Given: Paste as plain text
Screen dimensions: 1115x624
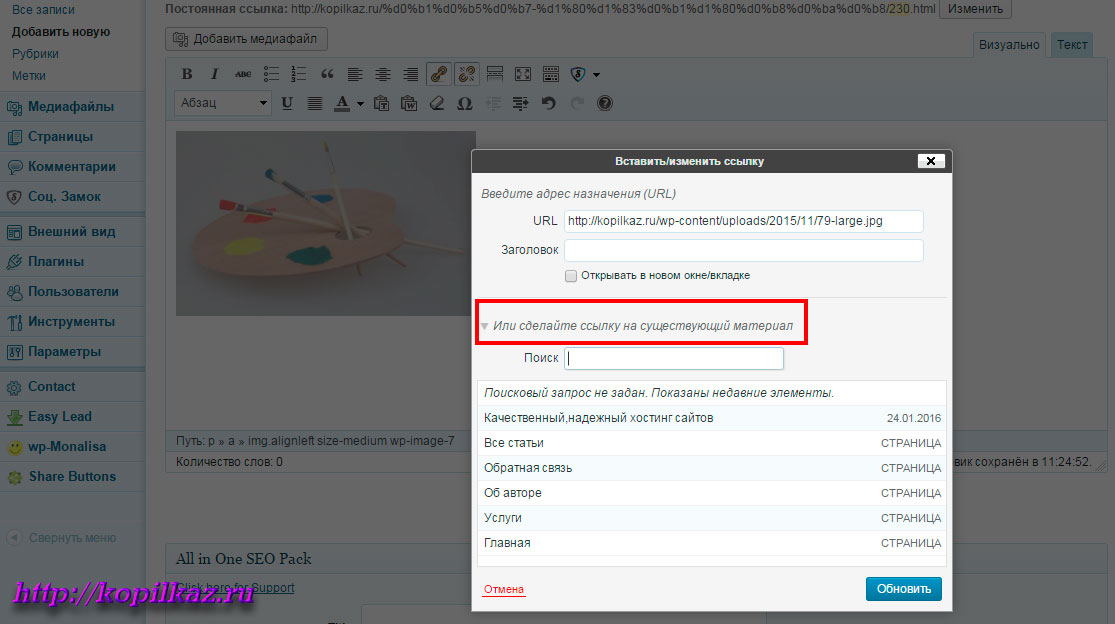Looking at the screenshot, I should [x=381, y=103].
